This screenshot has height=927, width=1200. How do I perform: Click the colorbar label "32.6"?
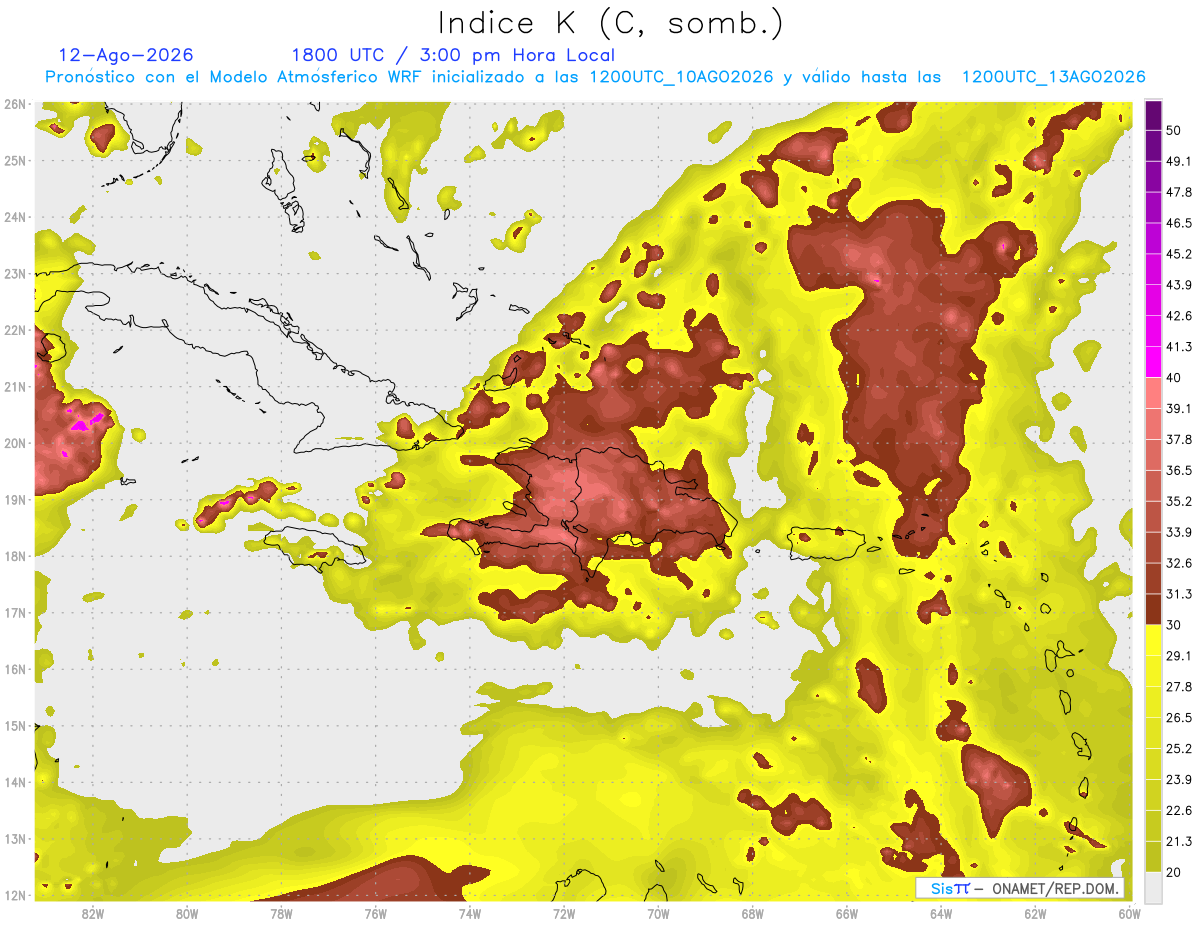1178,563
